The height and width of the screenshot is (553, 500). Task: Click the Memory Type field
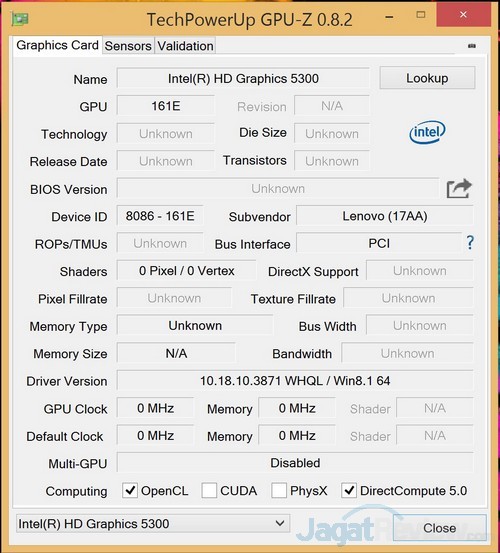195,326
